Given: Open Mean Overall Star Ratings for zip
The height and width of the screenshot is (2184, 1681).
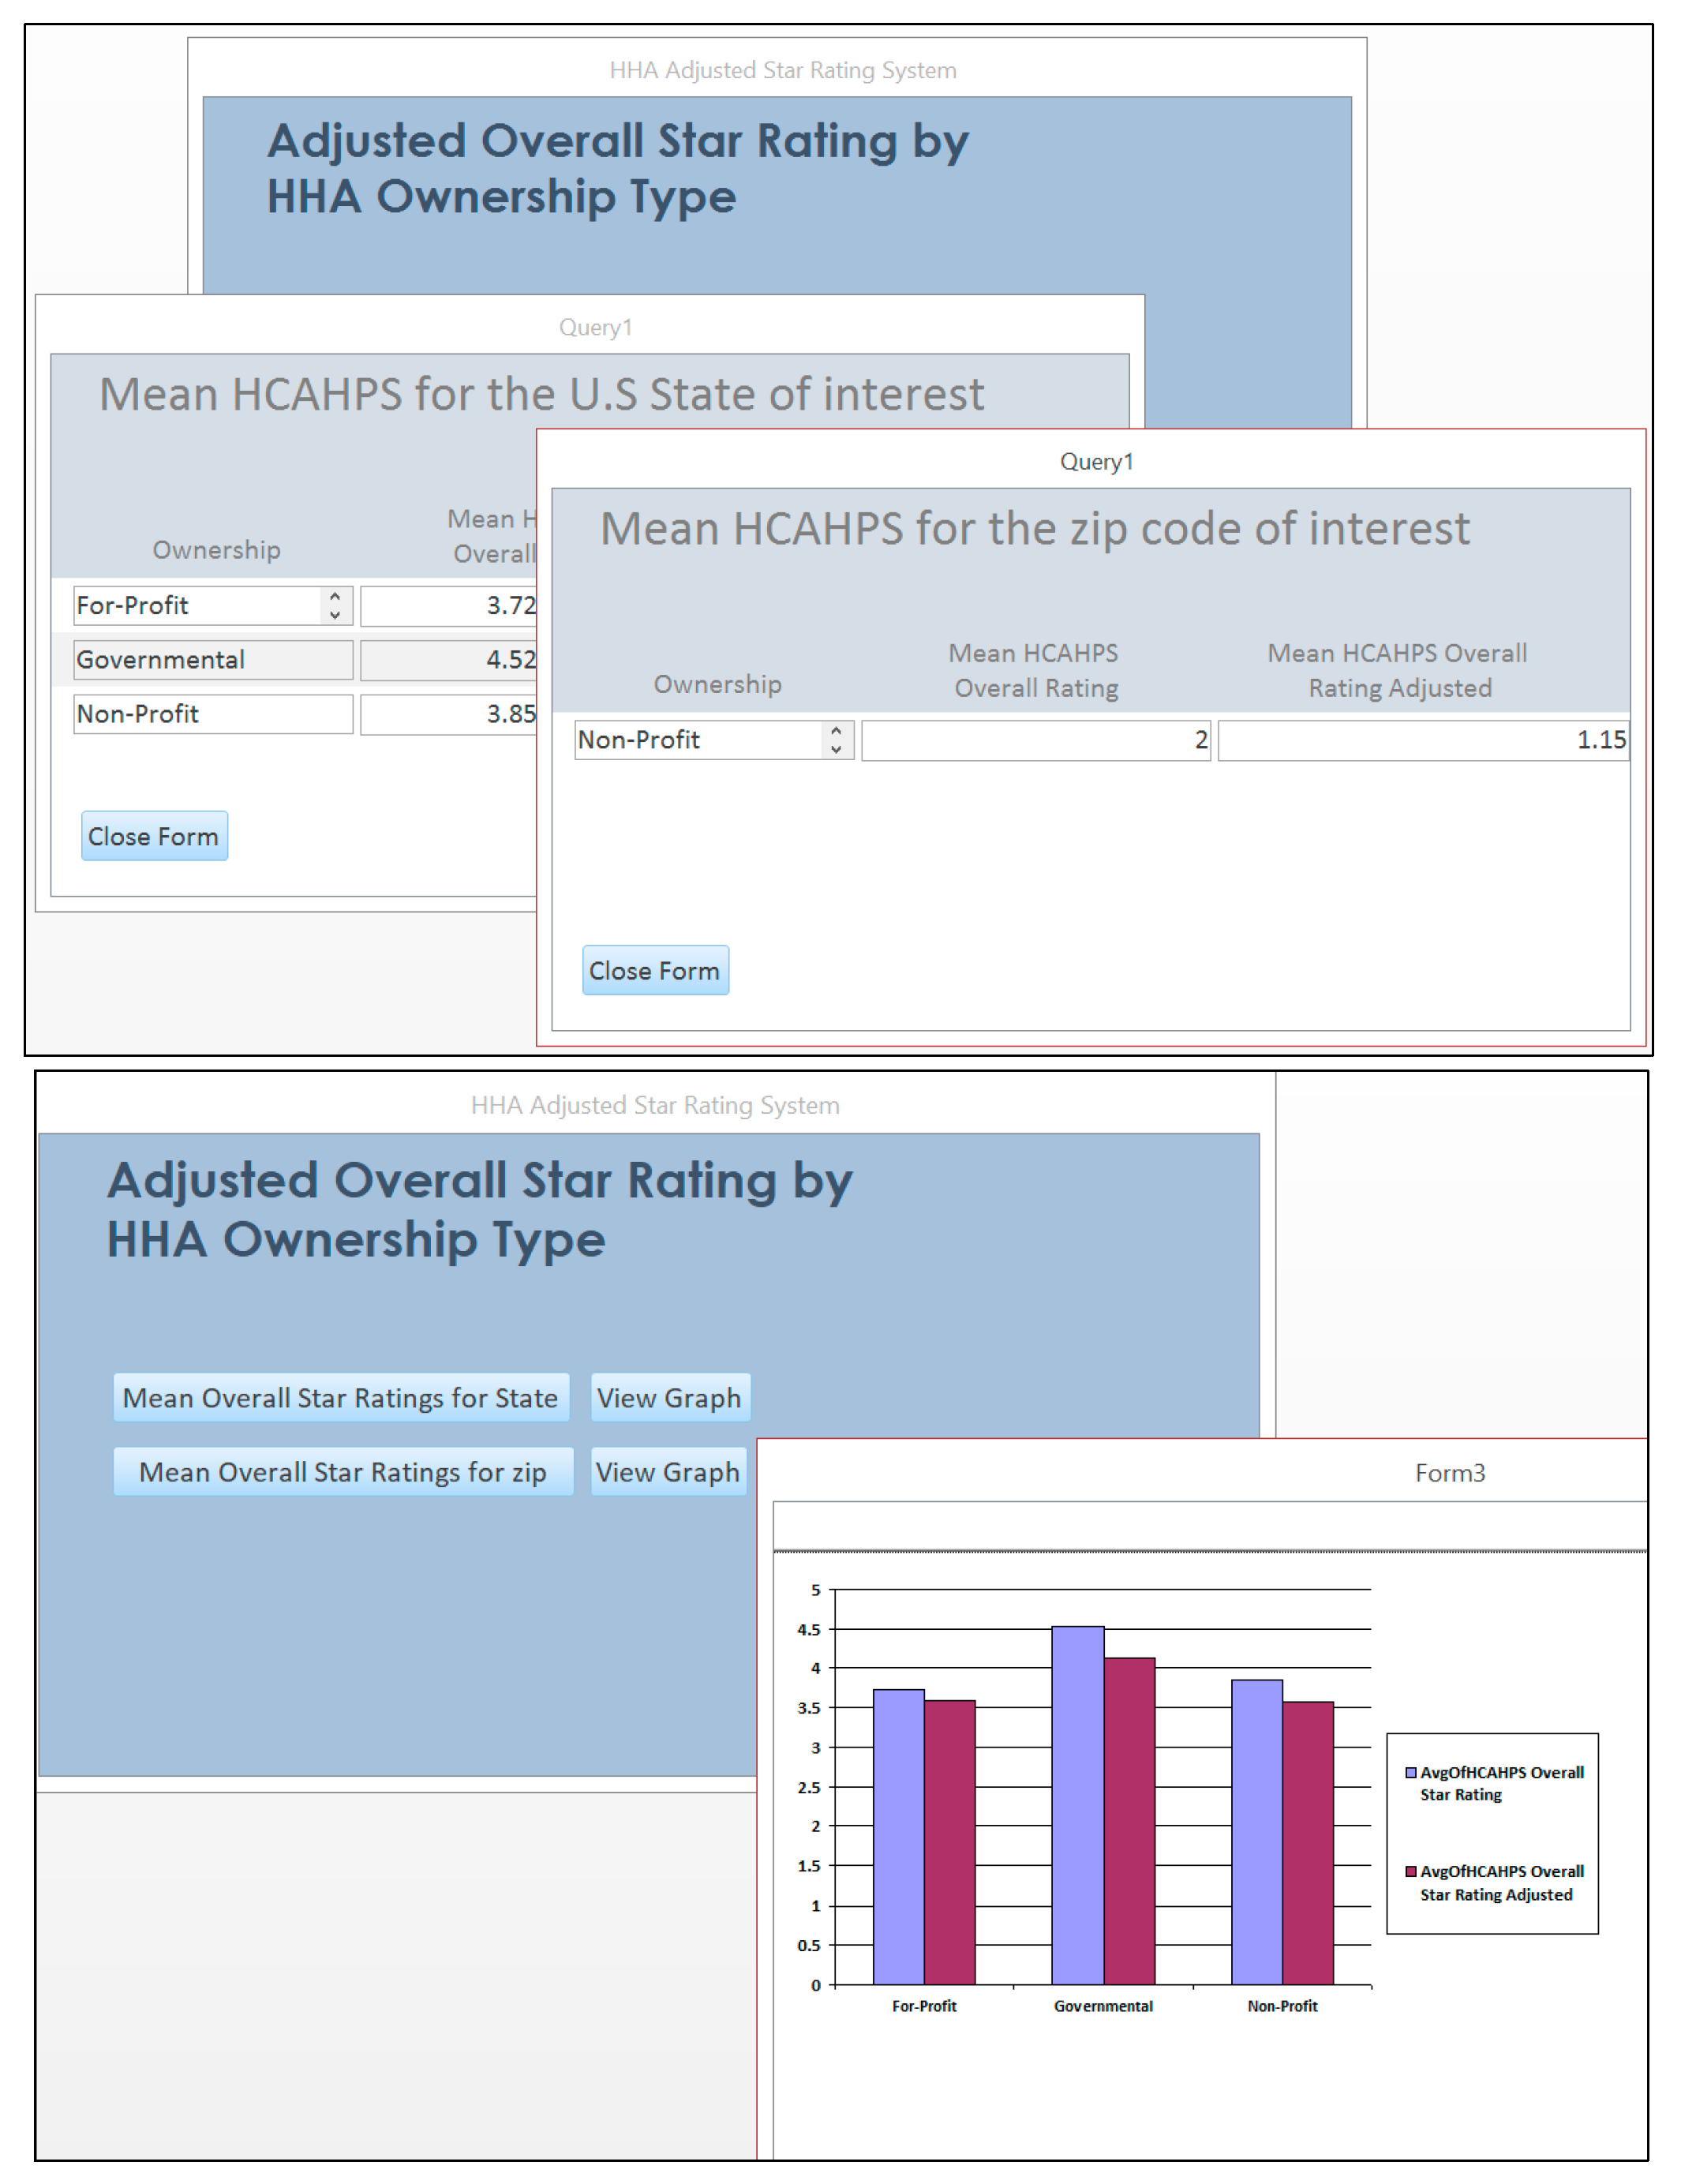Looking at the screenshot, I should coord(343,1471).
